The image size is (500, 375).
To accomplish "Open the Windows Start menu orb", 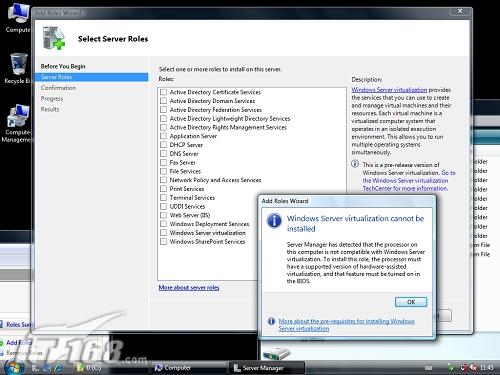I will click(x=13, y=367).
